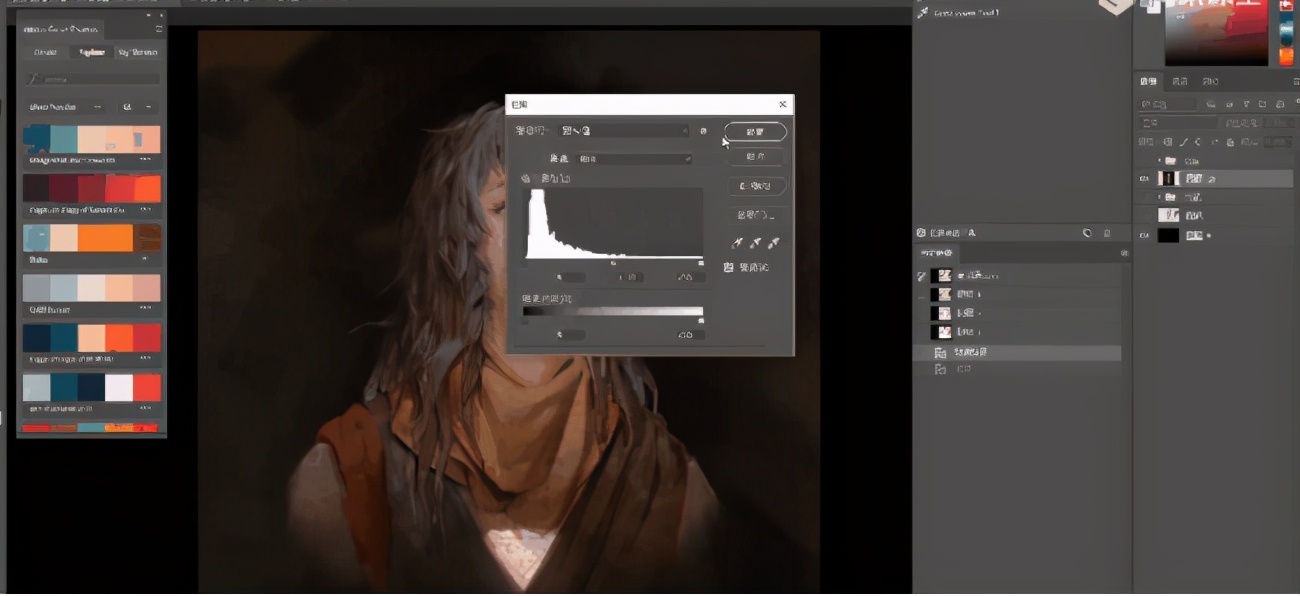The width and height of the screenshot is (1300, 596).
Task: Click the ellipsis on the first color theme
Action: [145, 160]
